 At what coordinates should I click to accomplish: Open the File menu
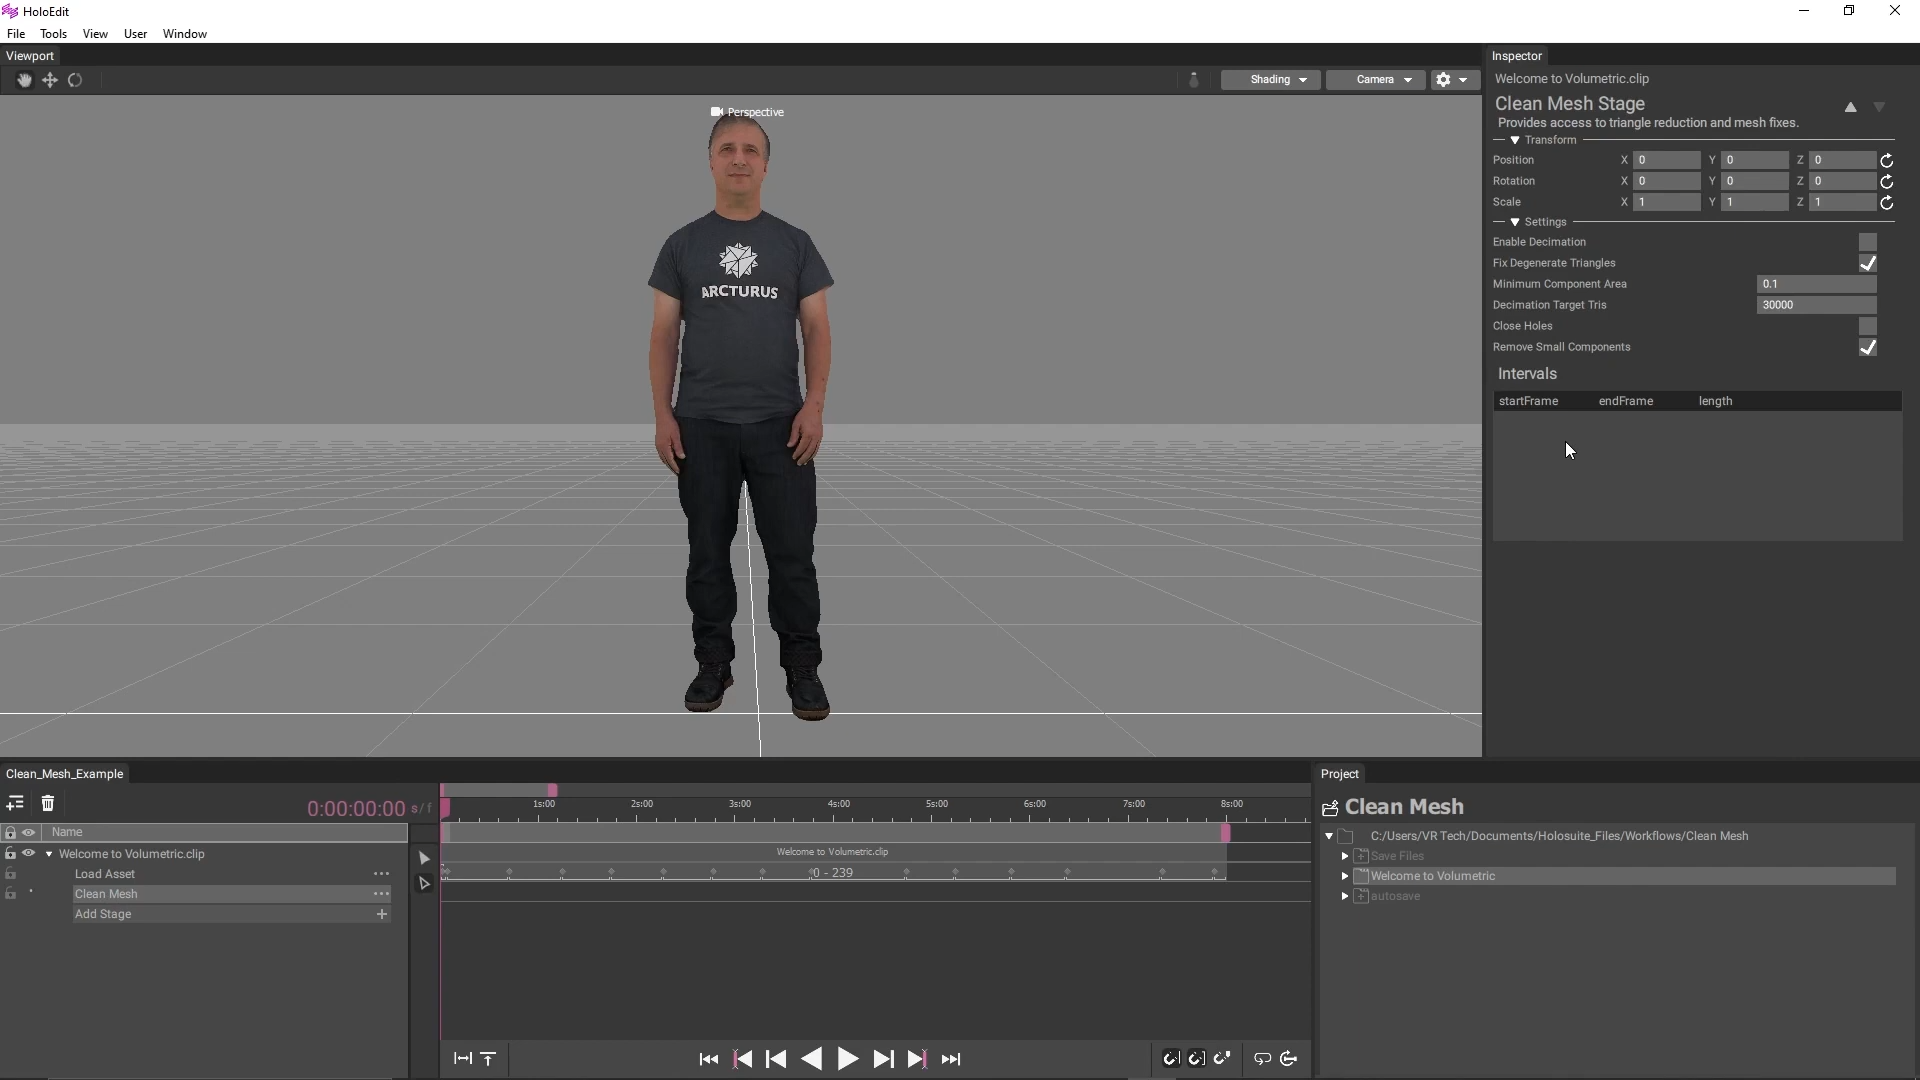[16, 34]
